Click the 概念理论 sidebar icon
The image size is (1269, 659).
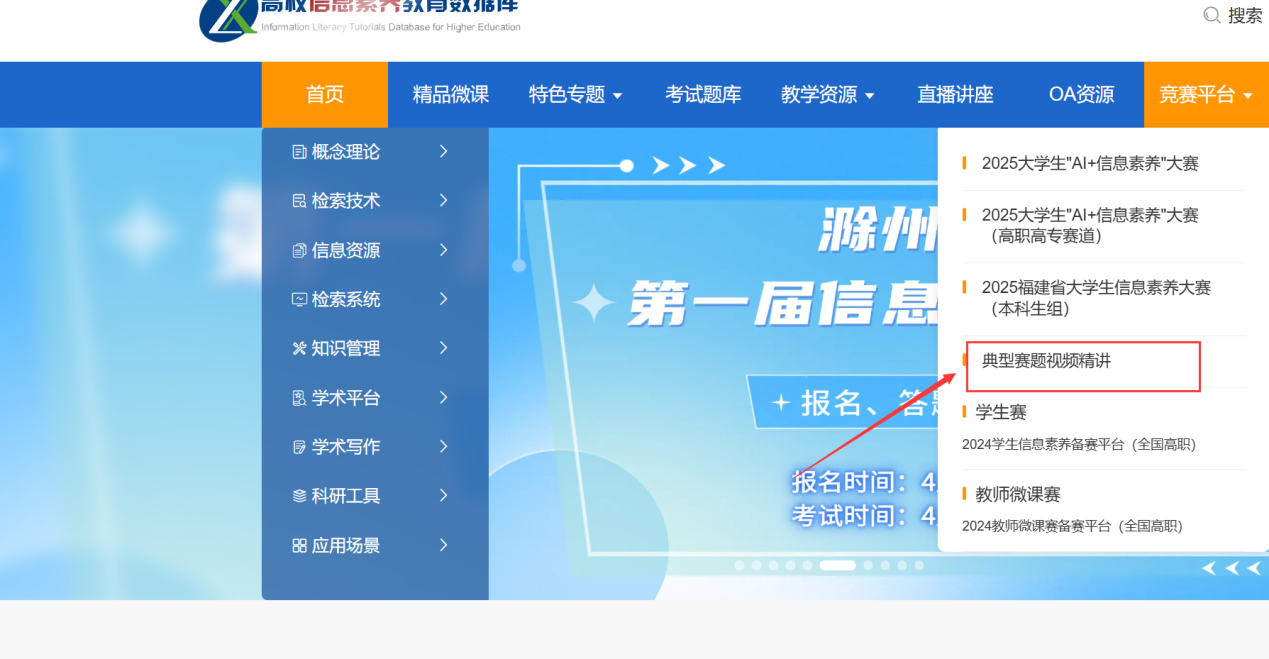(x=299, y=152)
